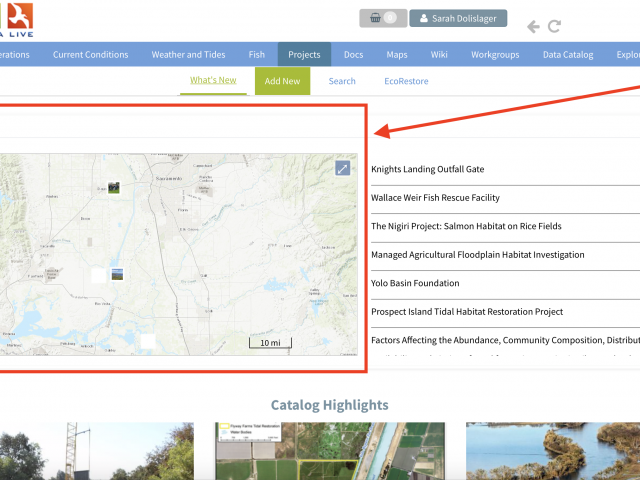Image resolution: width=640 pixels, height=480 pixels.
Task: Select the Projects menu item
Action: [304, 54]
